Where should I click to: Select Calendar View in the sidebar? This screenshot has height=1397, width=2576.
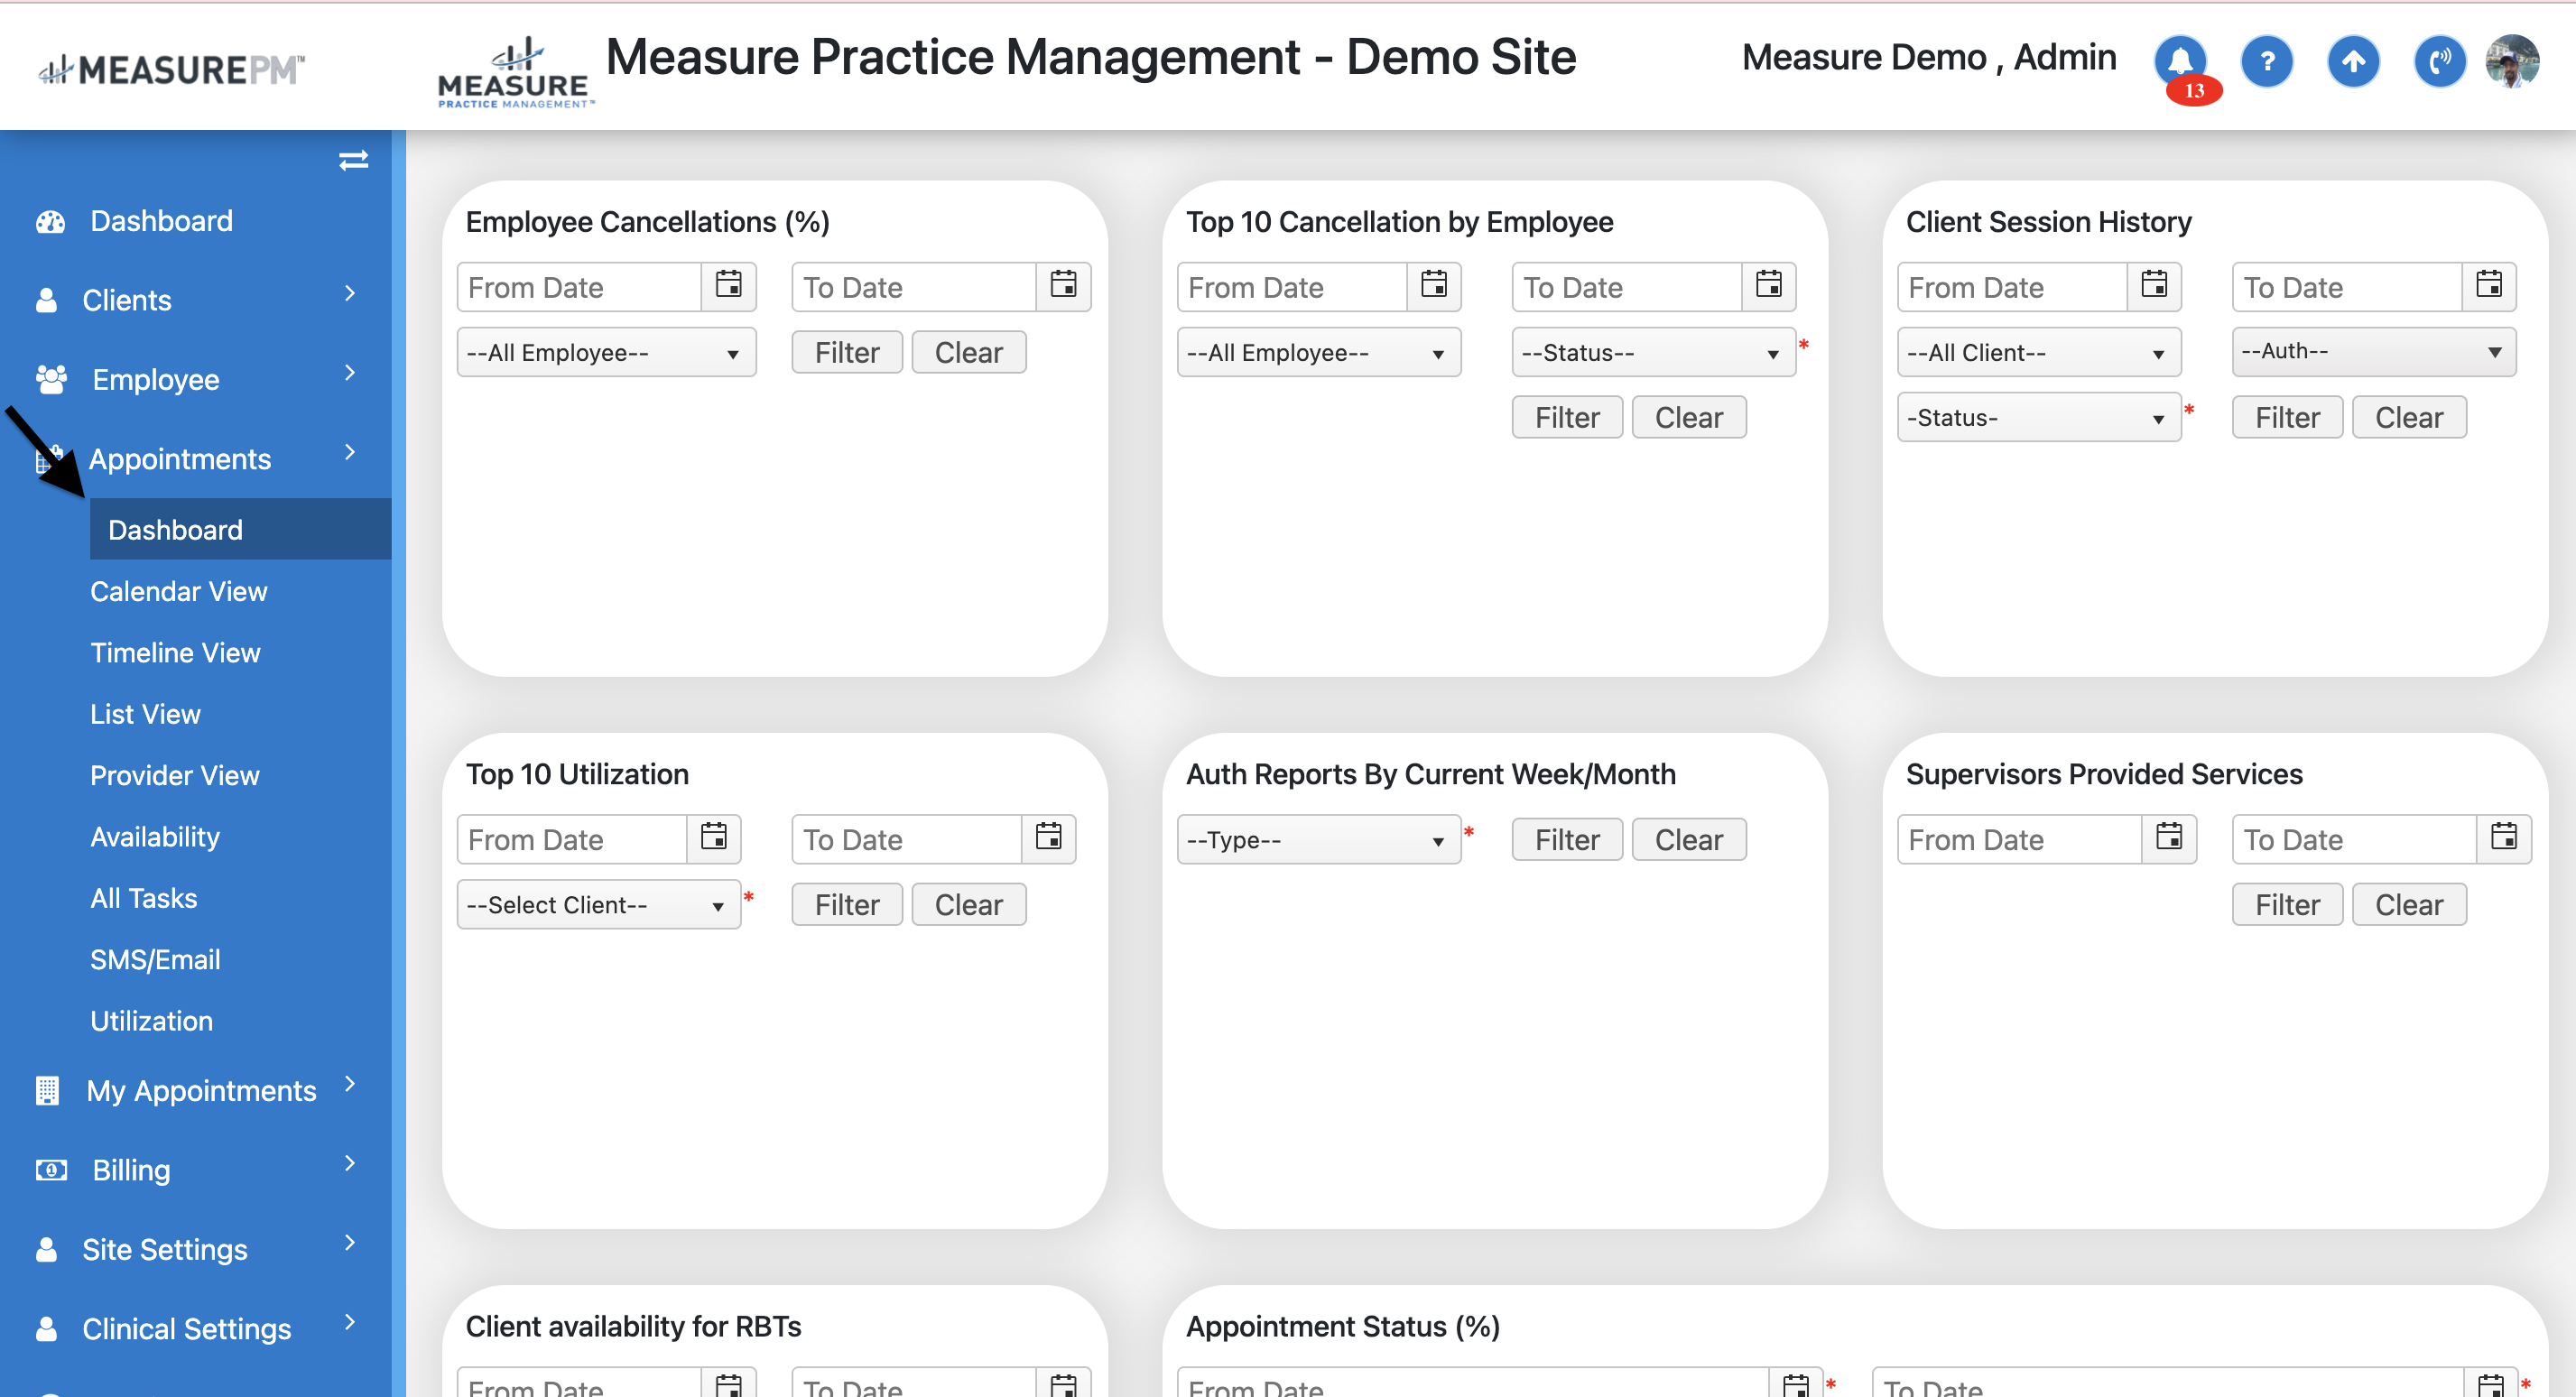tap(179, 591)
